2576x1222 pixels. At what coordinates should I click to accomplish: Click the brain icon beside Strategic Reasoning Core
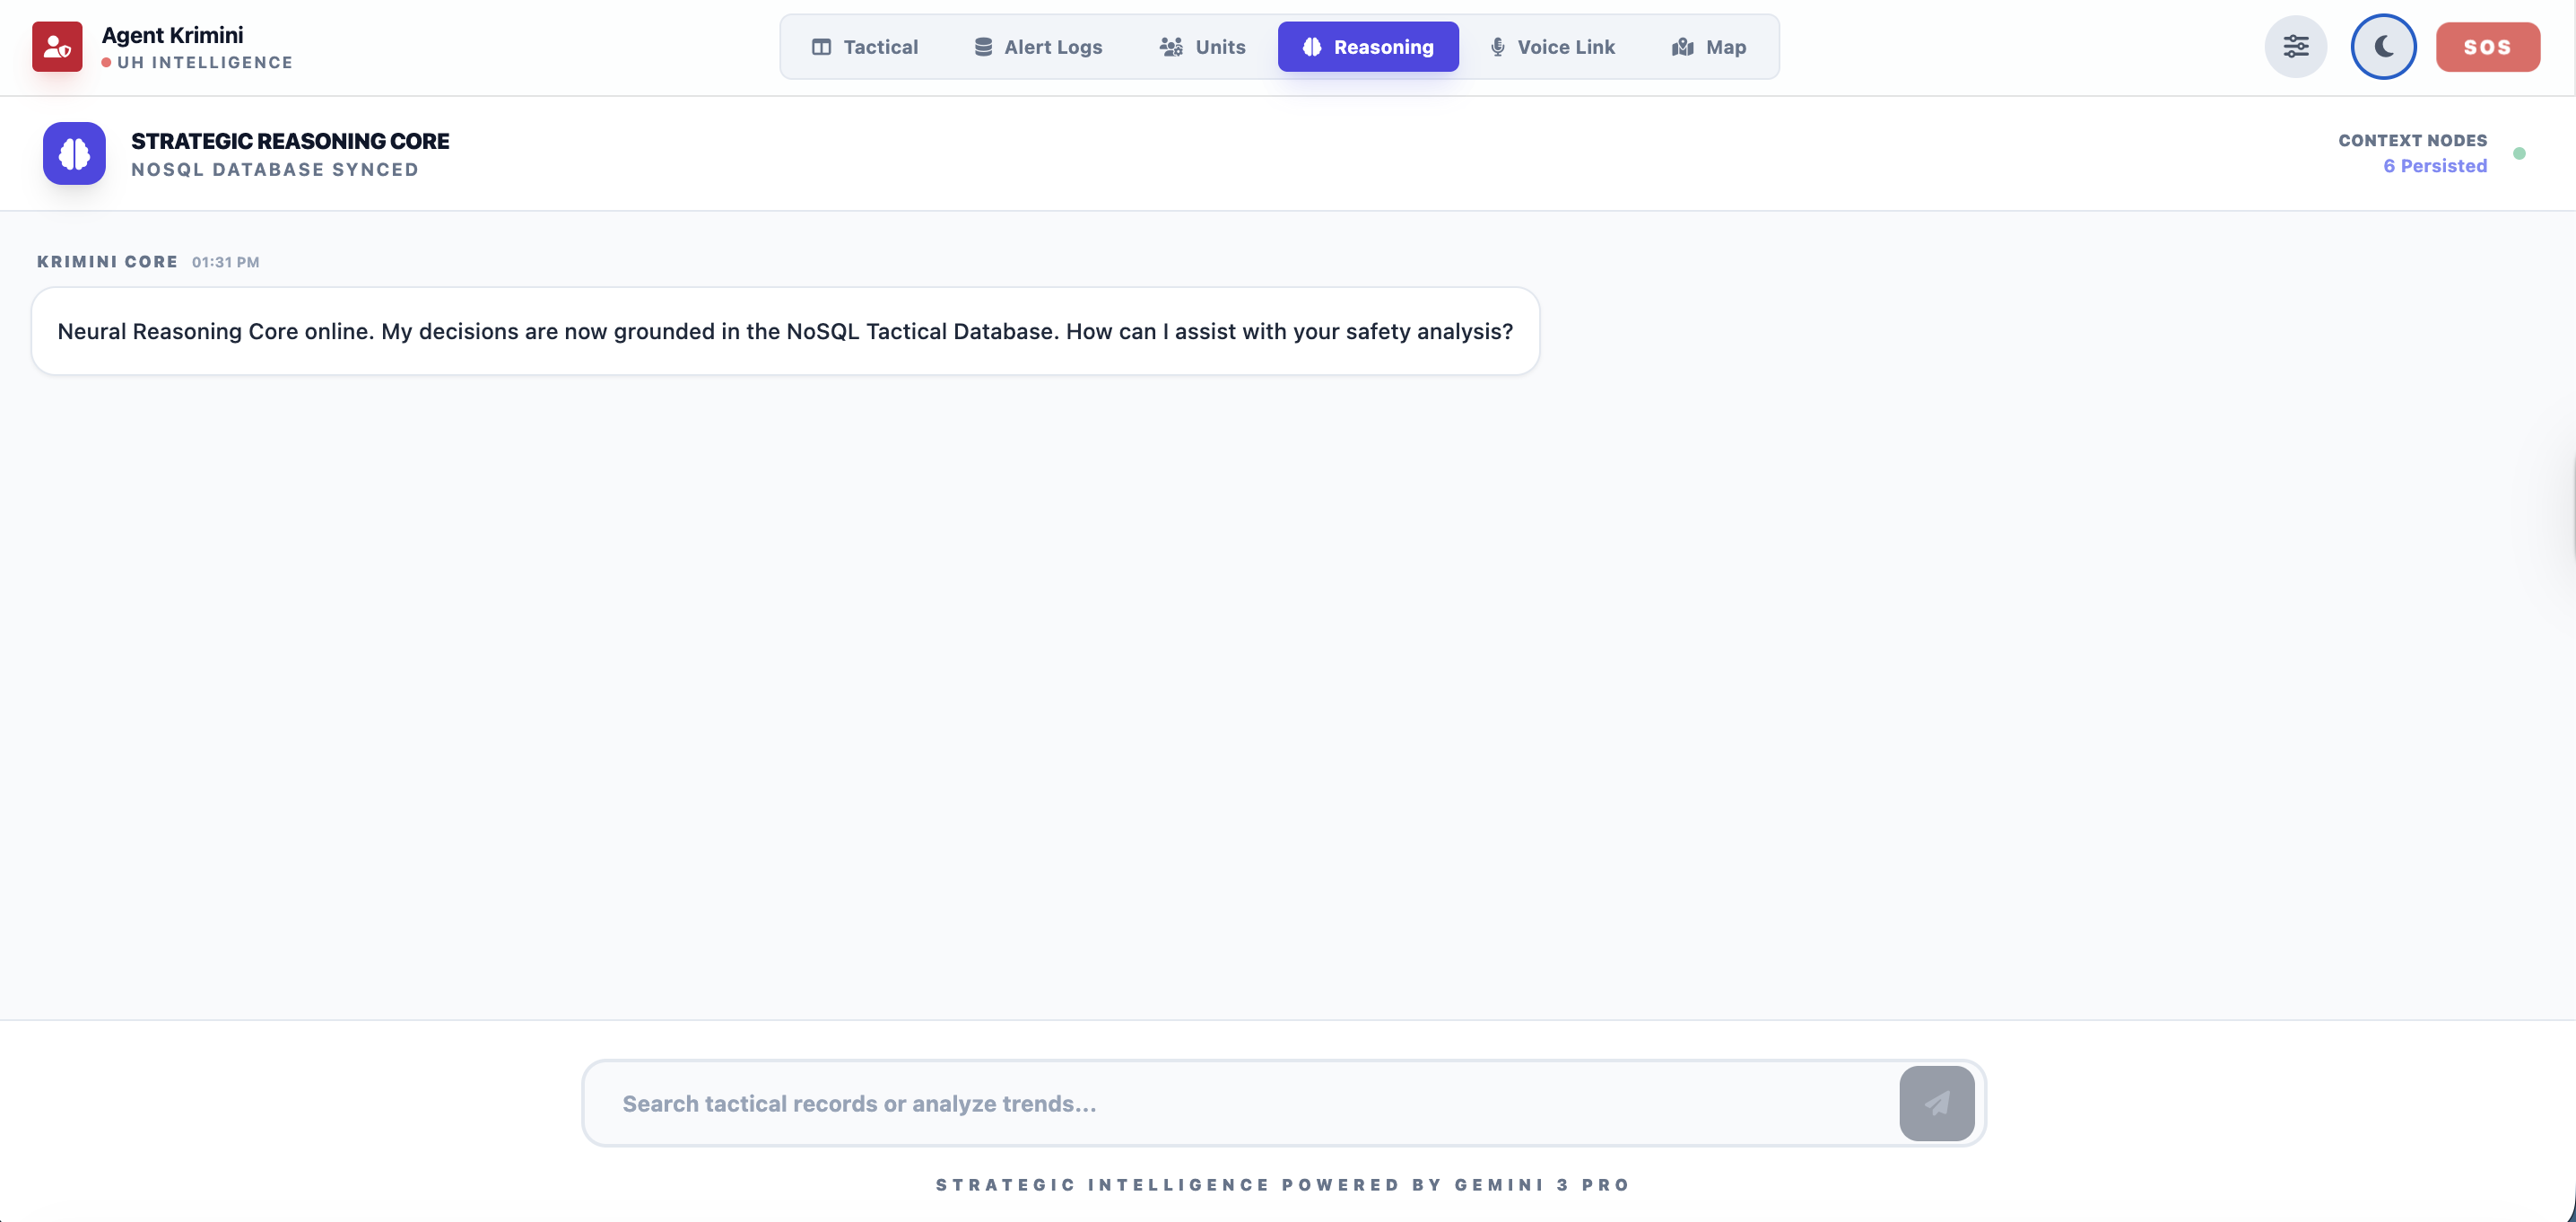(x=74, y=153)
